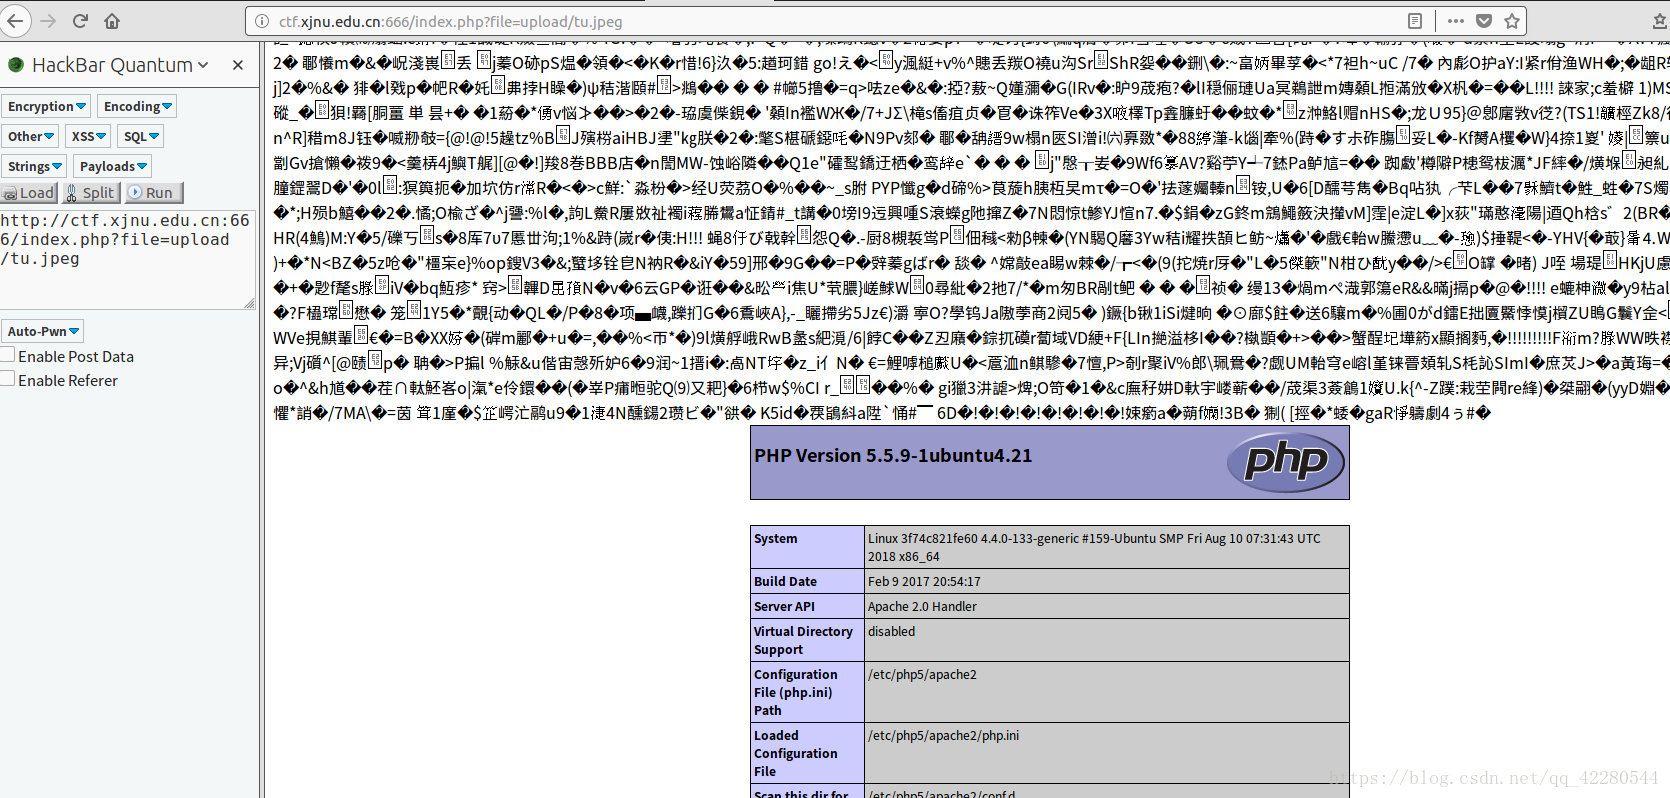The width and height of the screenshot is (1670, 798).
Task: Click the green HackBar Quantum logo
Action: point(16,65)
